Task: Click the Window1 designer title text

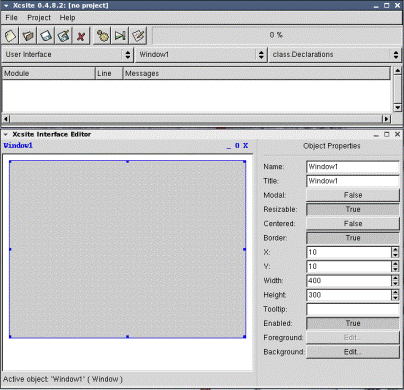Action: [18, 146]
